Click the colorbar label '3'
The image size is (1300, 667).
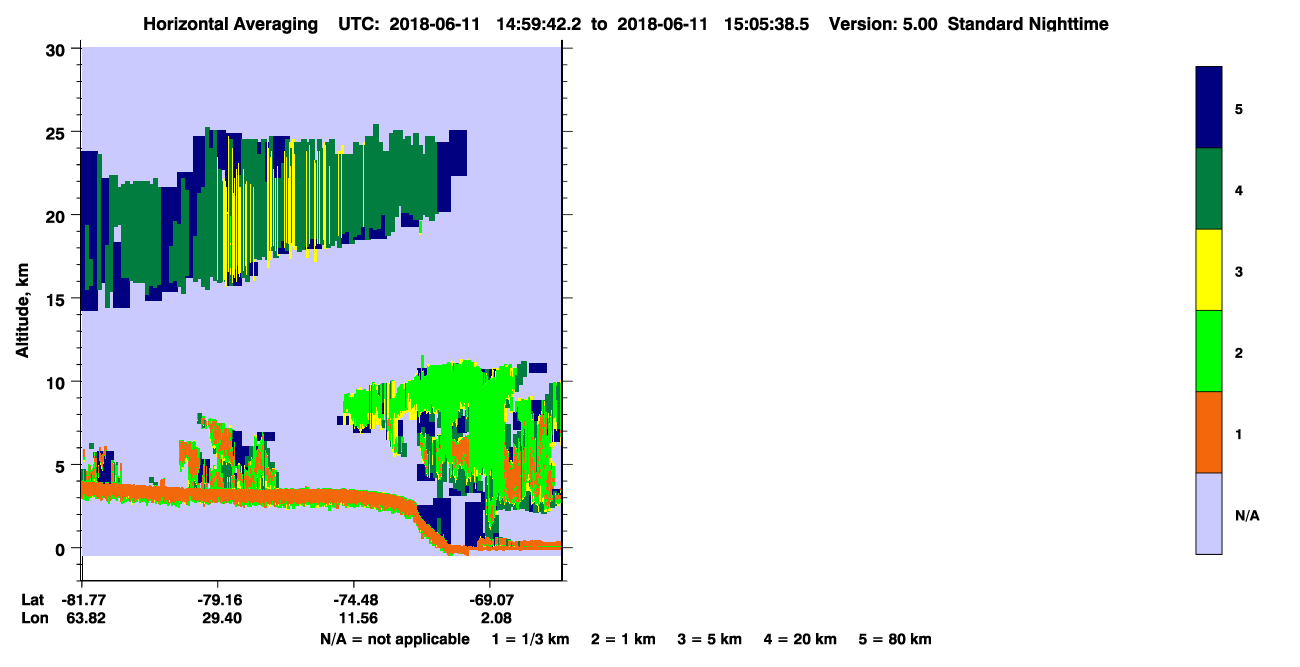click(1239, 271)
